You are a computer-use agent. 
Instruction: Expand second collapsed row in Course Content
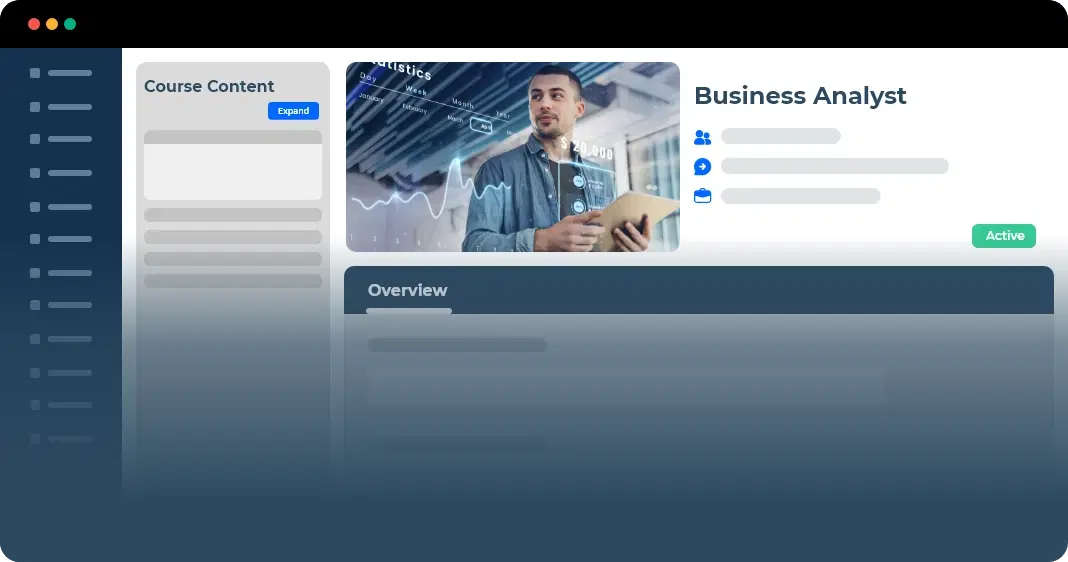232,237
